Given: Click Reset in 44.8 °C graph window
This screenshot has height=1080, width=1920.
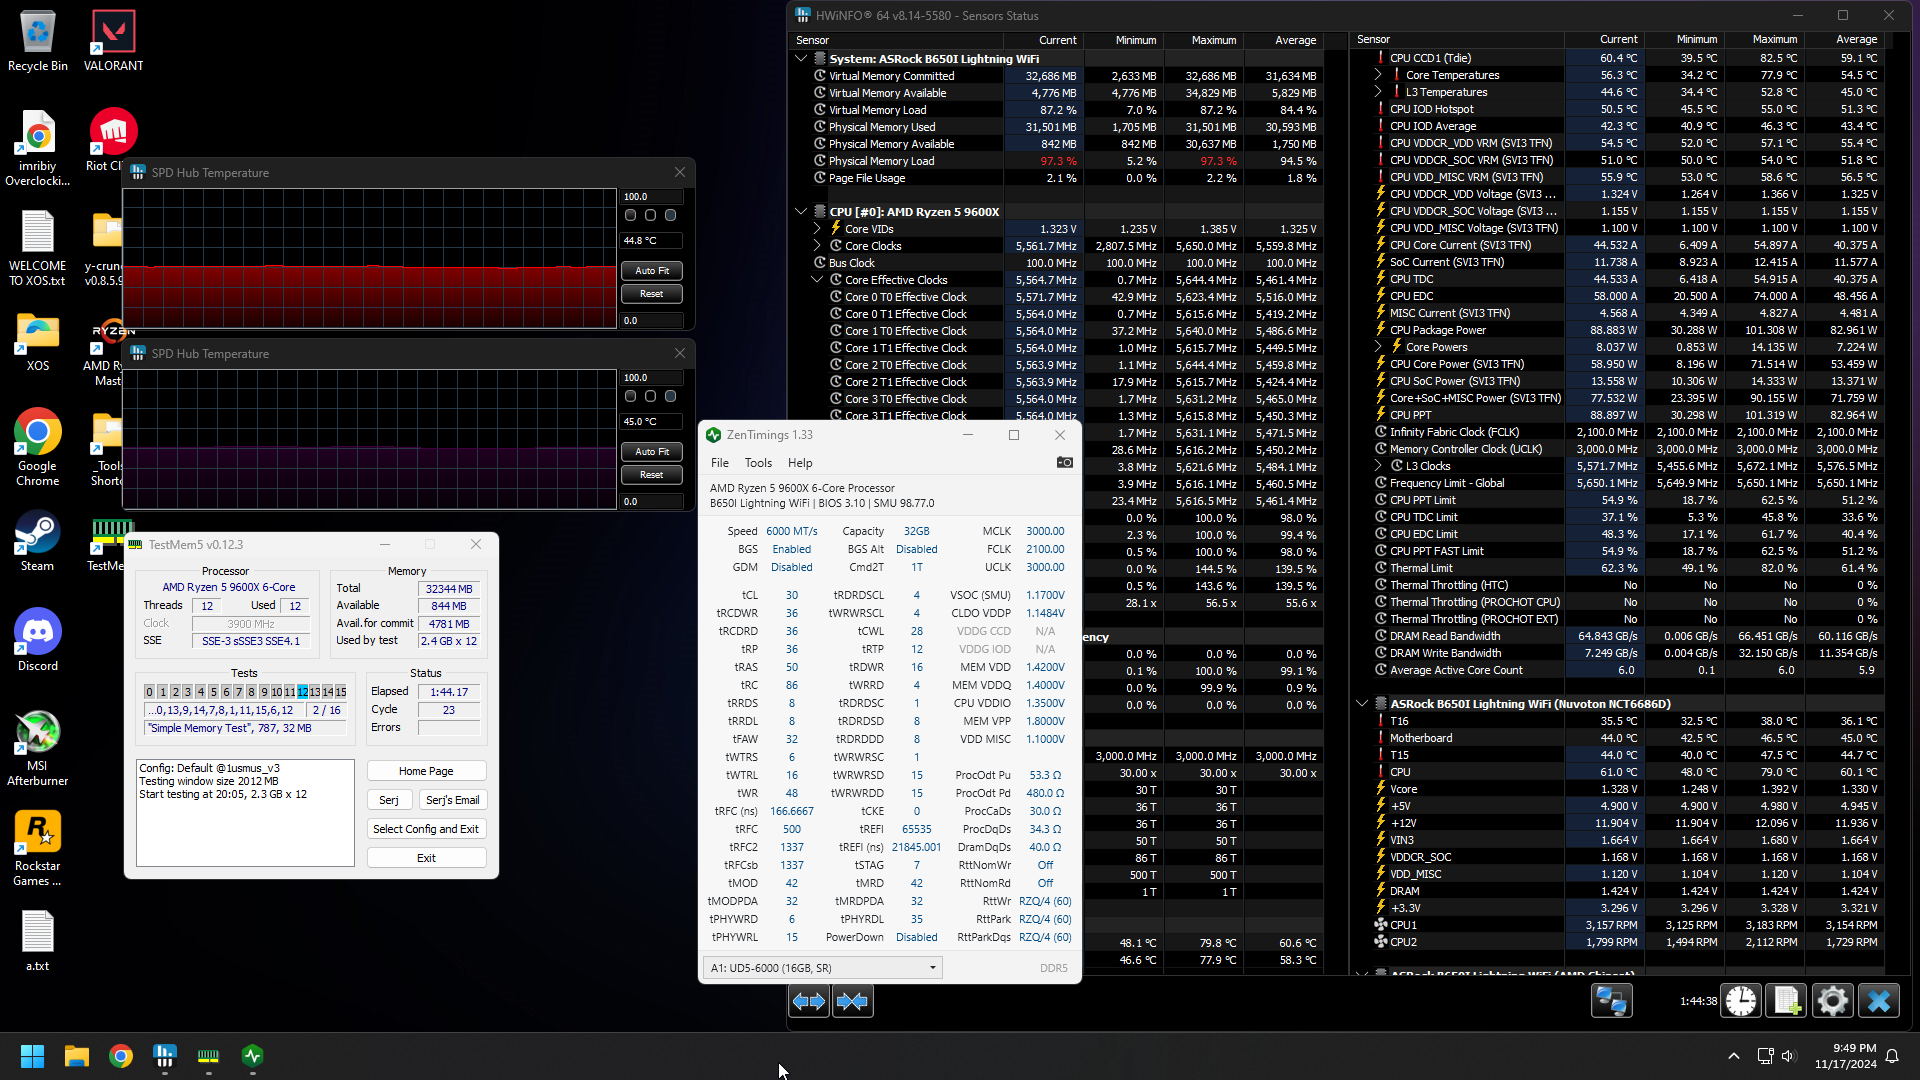Looking at the screenshot, I should 652,294.
